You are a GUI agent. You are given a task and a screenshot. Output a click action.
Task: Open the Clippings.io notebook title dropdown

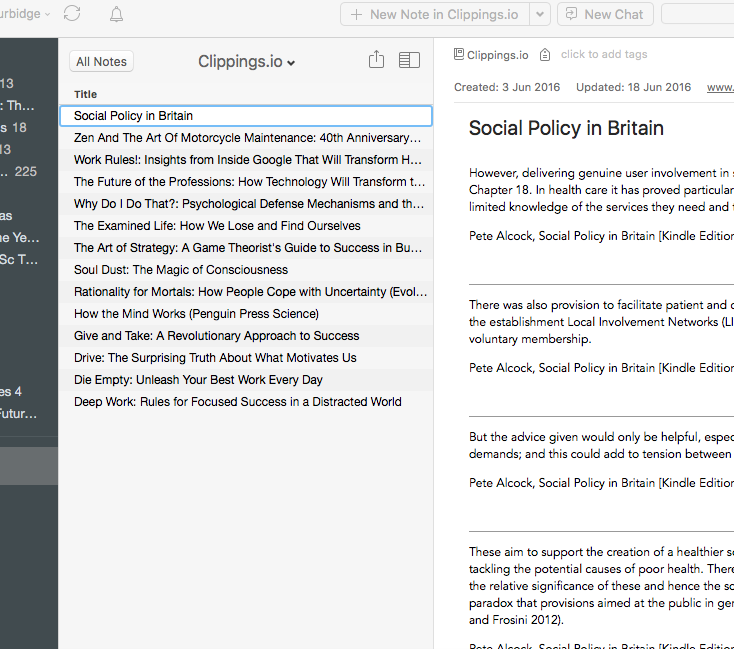click(x=247, y=62)
